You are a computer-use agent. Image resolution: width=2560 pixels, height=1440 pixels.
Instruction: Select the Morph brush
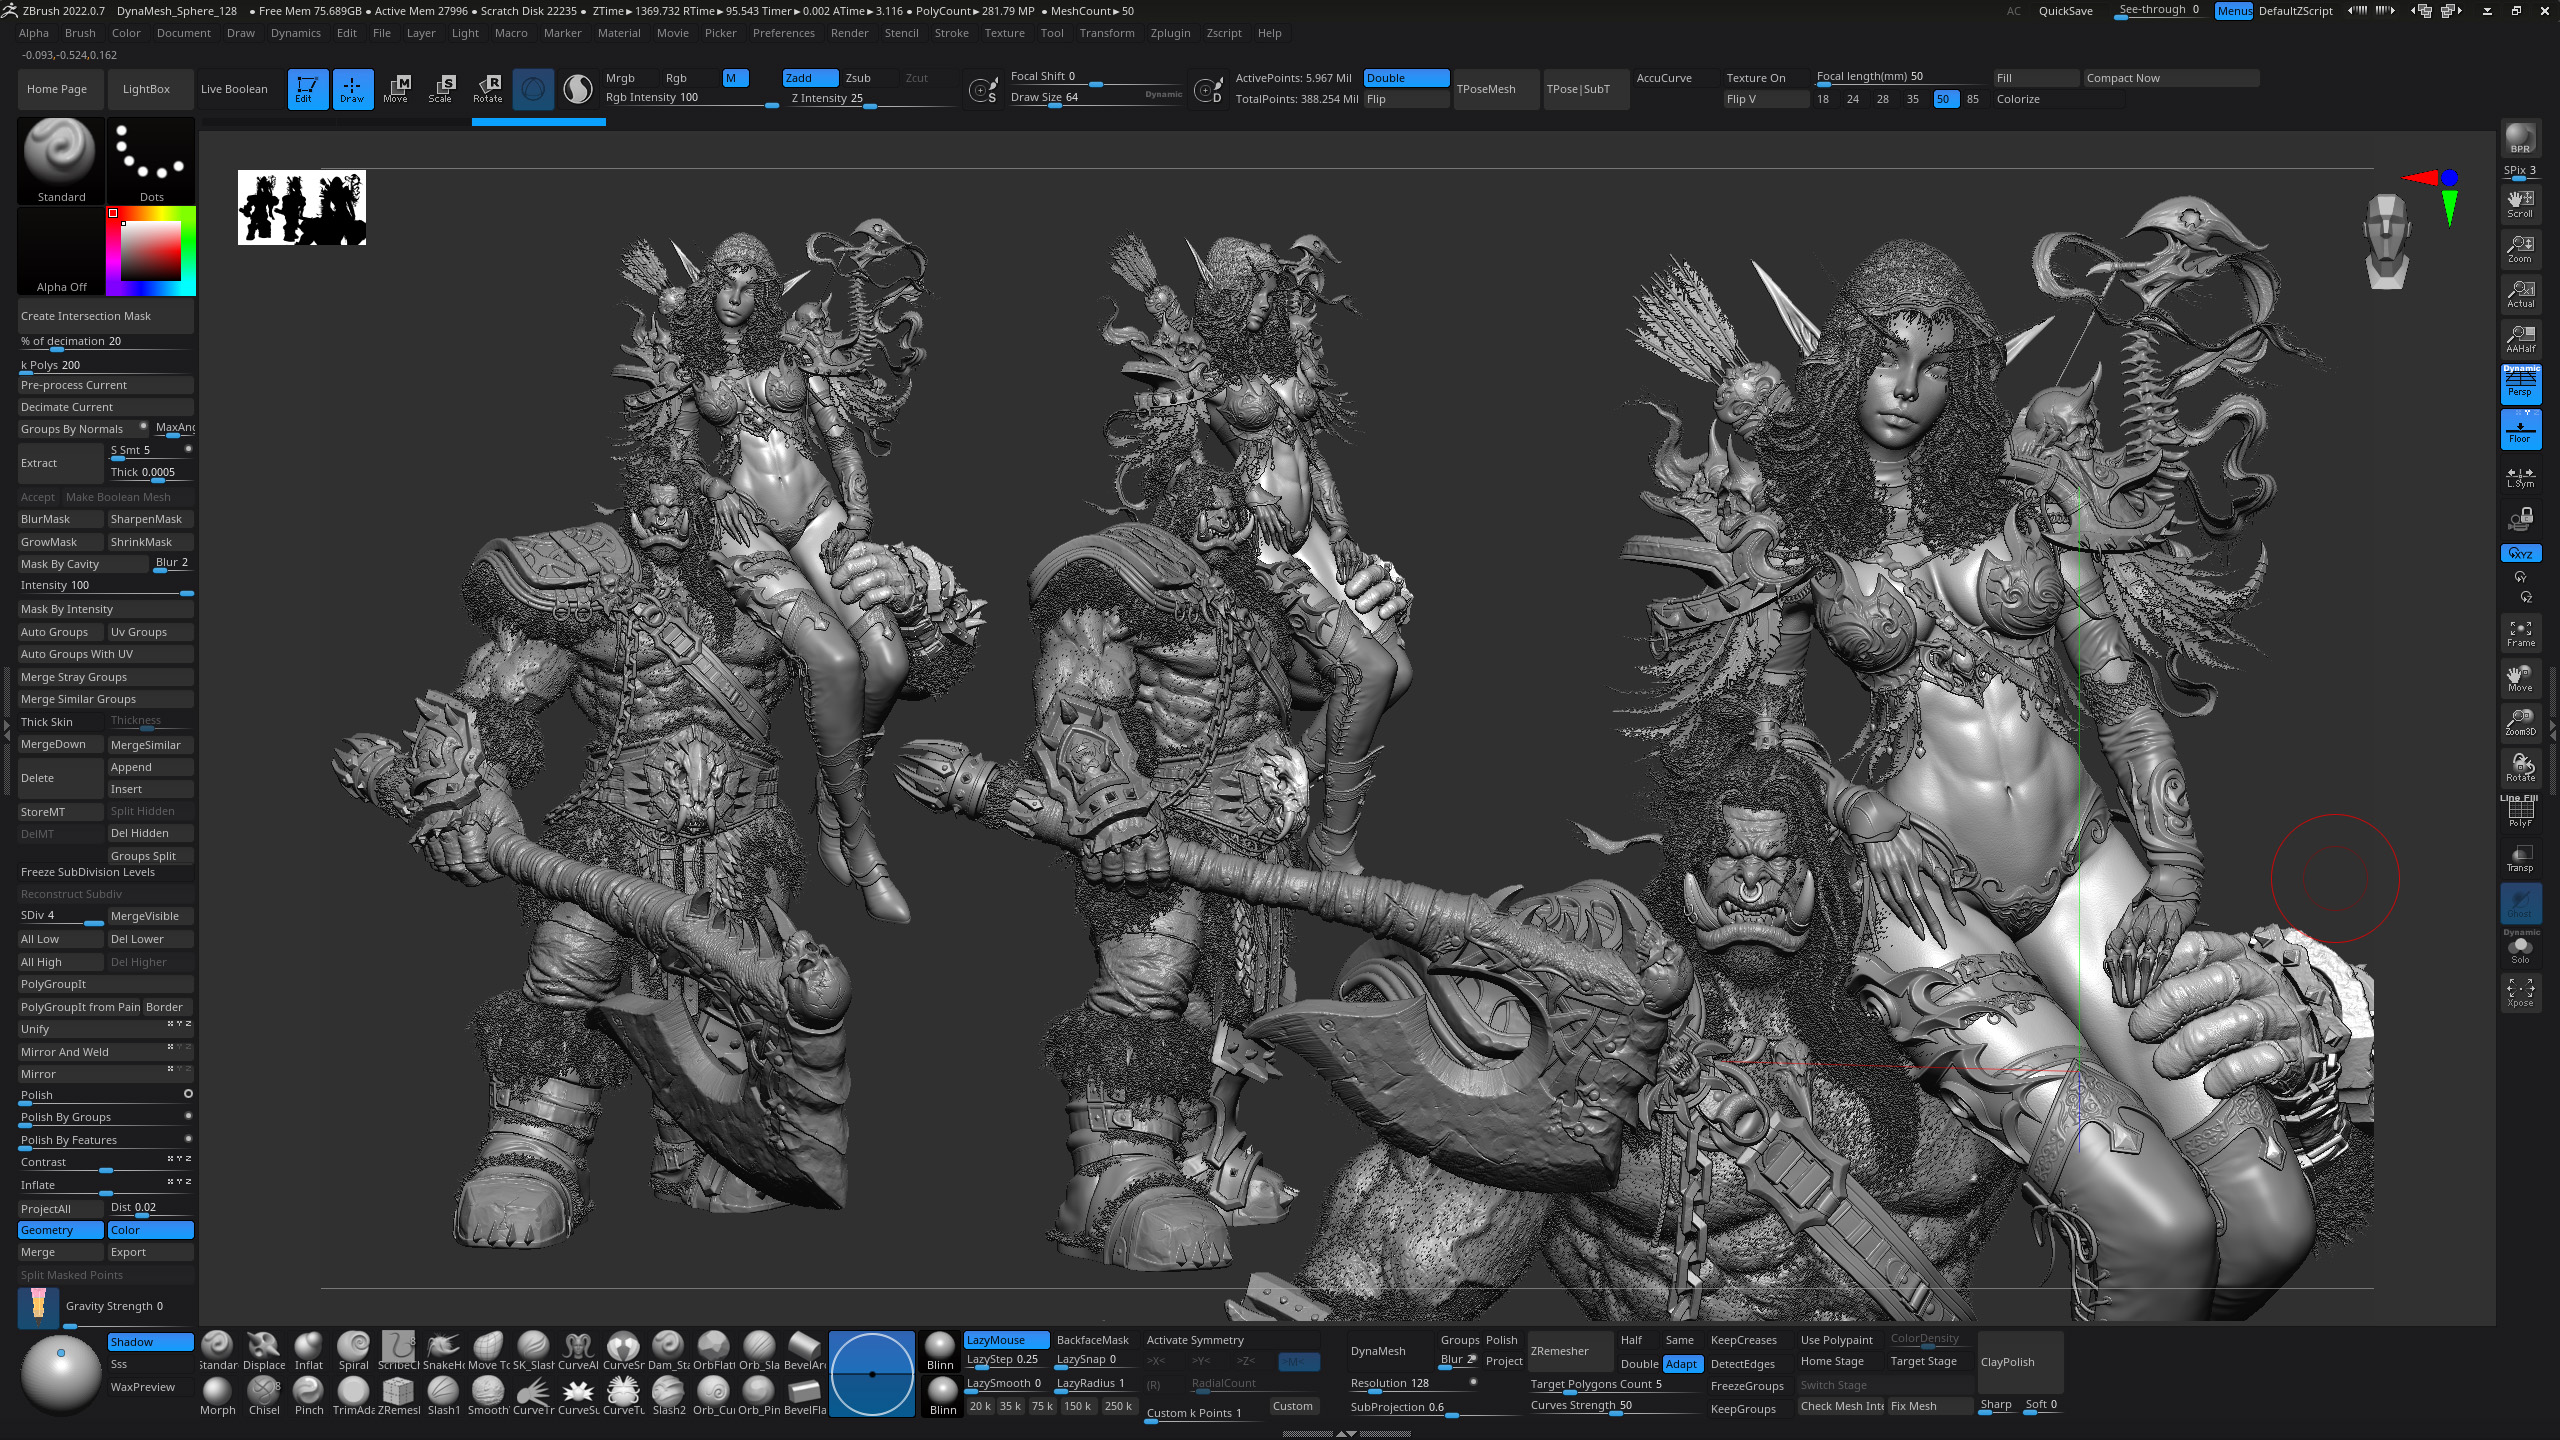pyautogui.click(x=217, y=1396)
